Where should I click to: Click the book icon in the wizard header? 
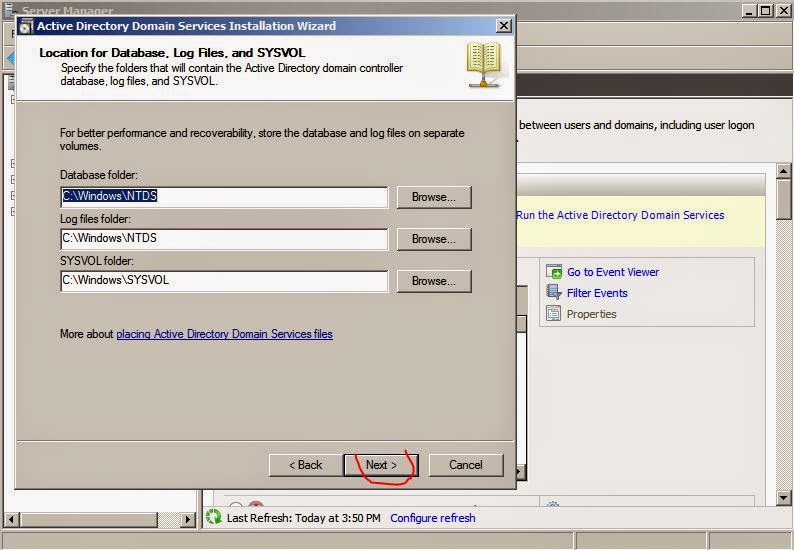[x=484, y=64]
